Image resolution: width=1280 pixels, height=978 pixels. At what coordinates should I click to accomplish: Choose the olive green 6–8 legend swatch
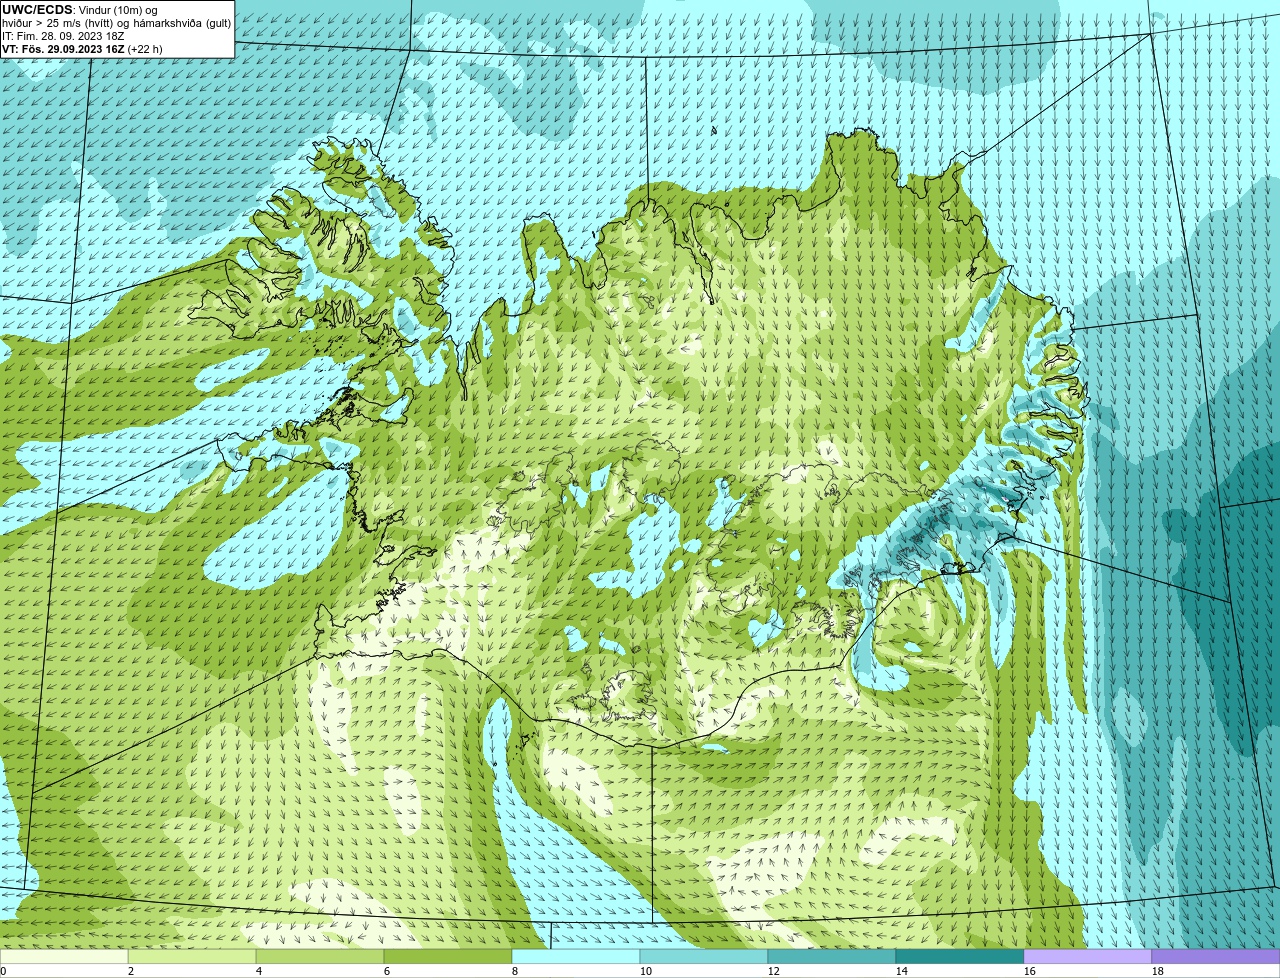click(x=448, y=956)
